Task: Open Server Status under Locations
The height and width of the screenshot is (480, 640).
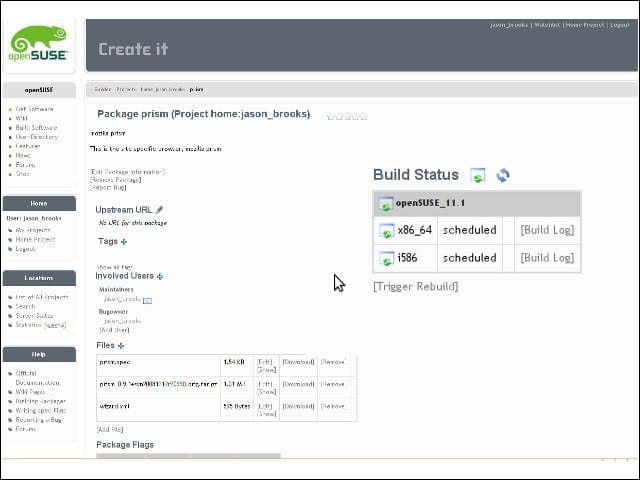Action: point(34,316)
